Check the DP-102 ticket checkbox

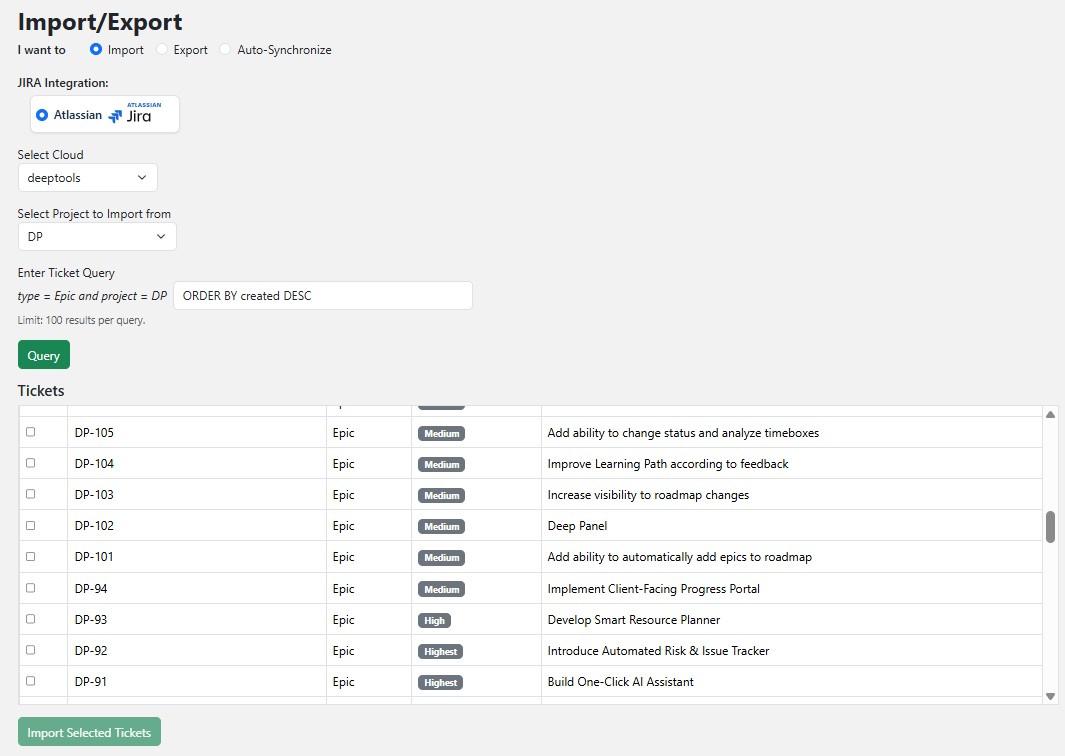point(31,525)
